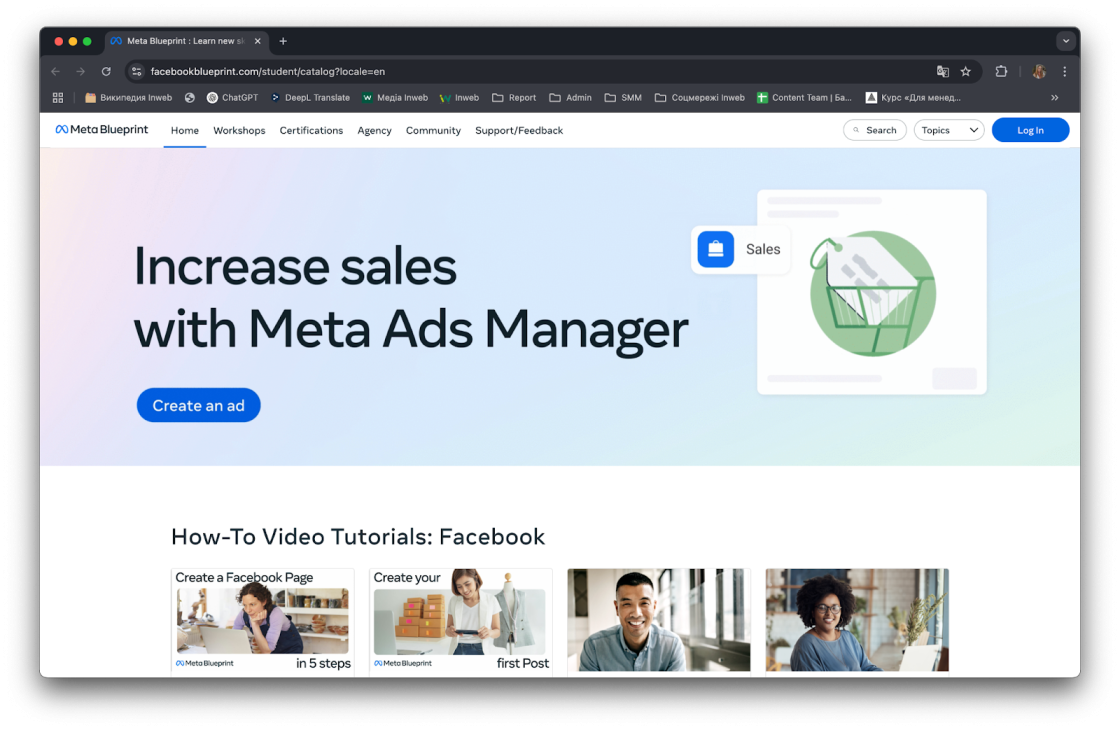
Task: Open the apps grid in bookmarks bar
Action: tap(58, 98)
